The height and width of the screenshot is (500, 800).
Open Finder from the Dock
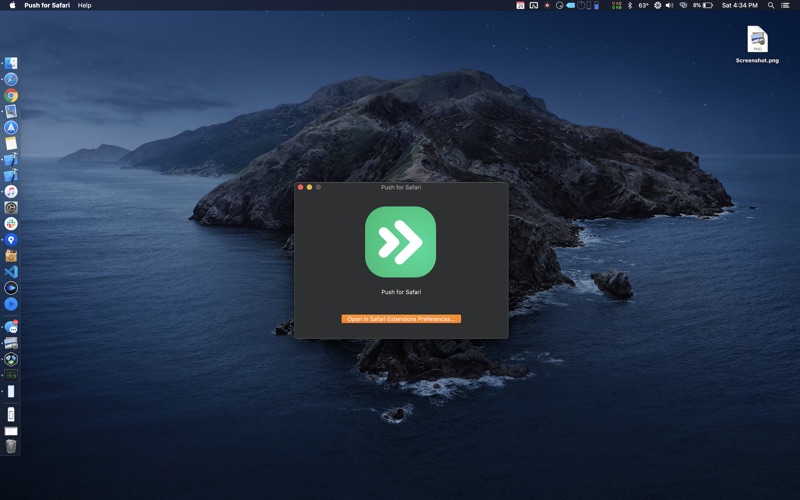[x=11, y=63]
